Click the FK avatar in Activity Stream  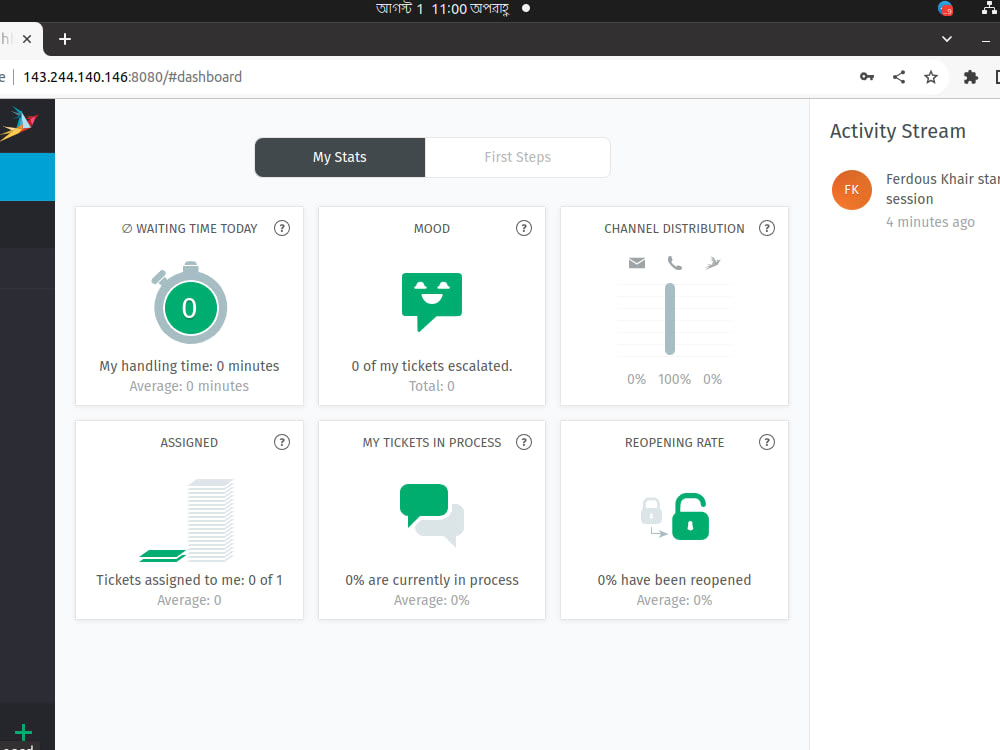[x=851, y=189]
